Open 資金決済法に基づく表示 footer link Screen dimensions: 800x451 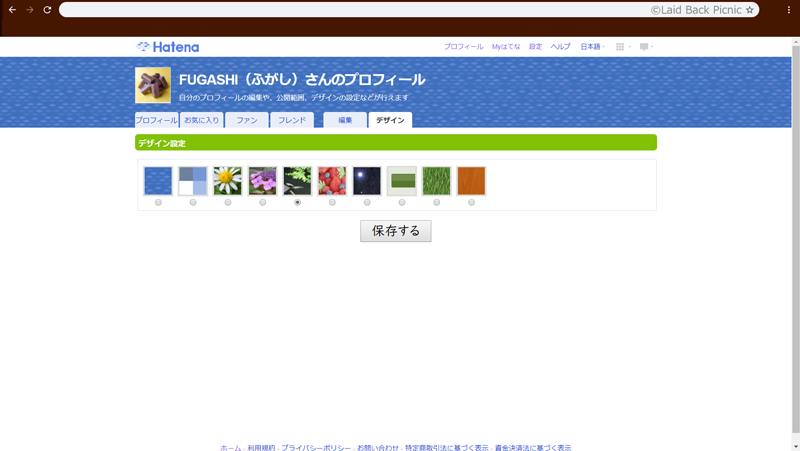(x=533, y=447)
